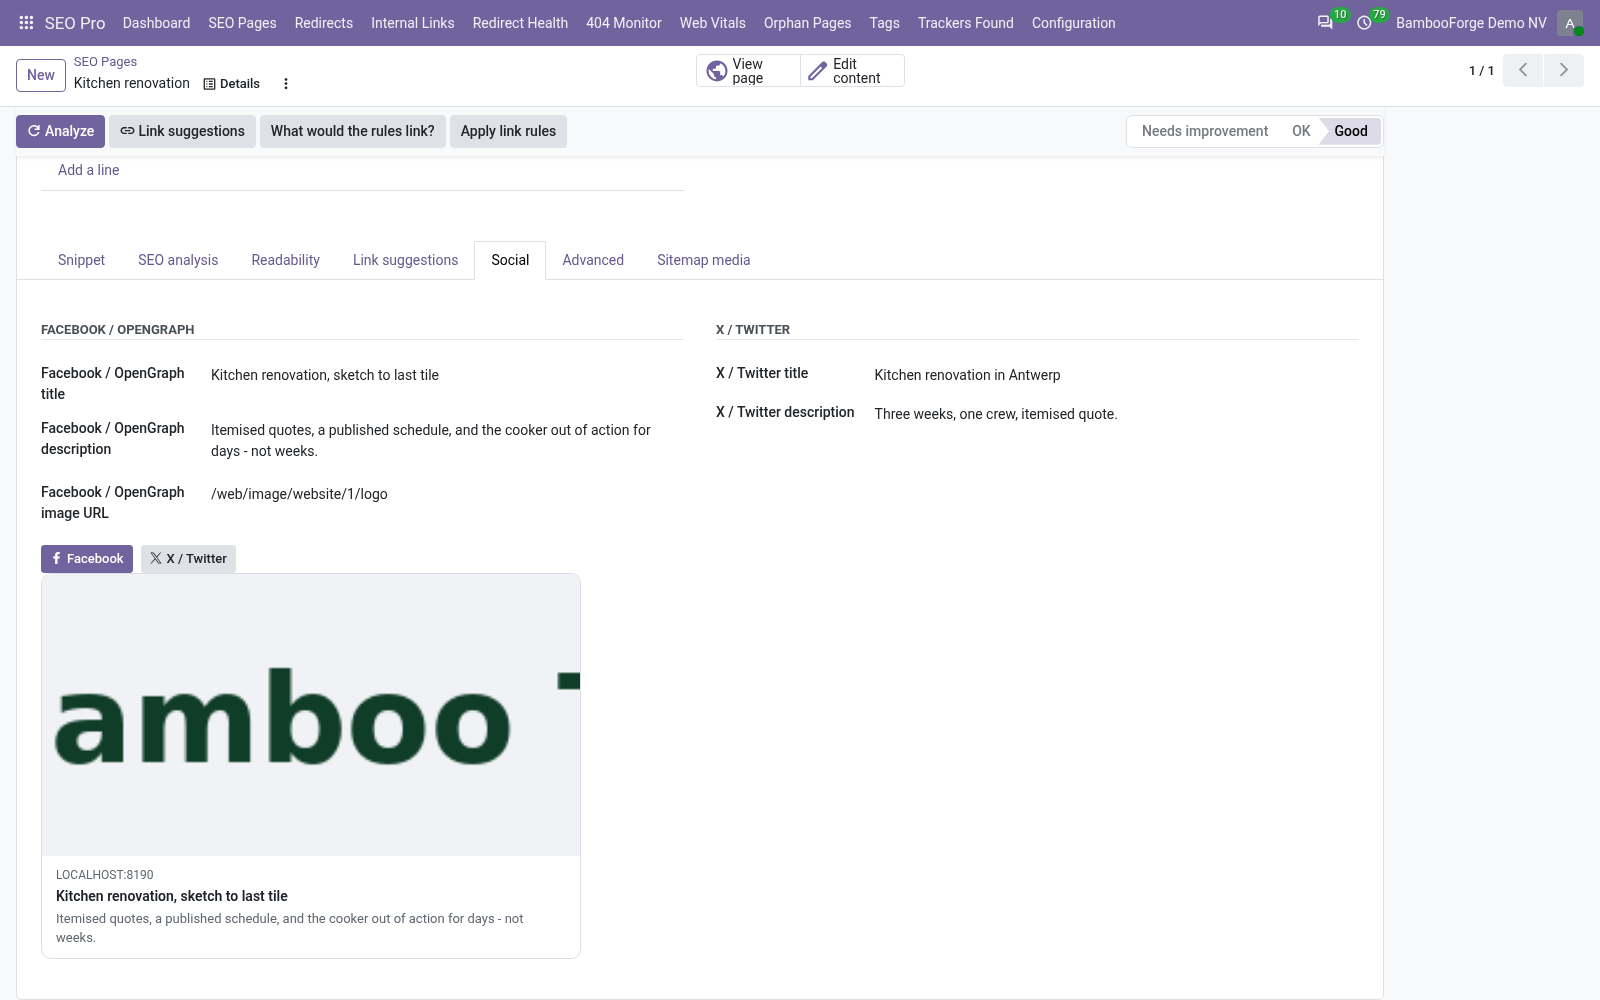Click the SEO Pages breadcrumb link
Image resolution: width=1600 pixels, height=1000 pixels.
tap(105, 62)
